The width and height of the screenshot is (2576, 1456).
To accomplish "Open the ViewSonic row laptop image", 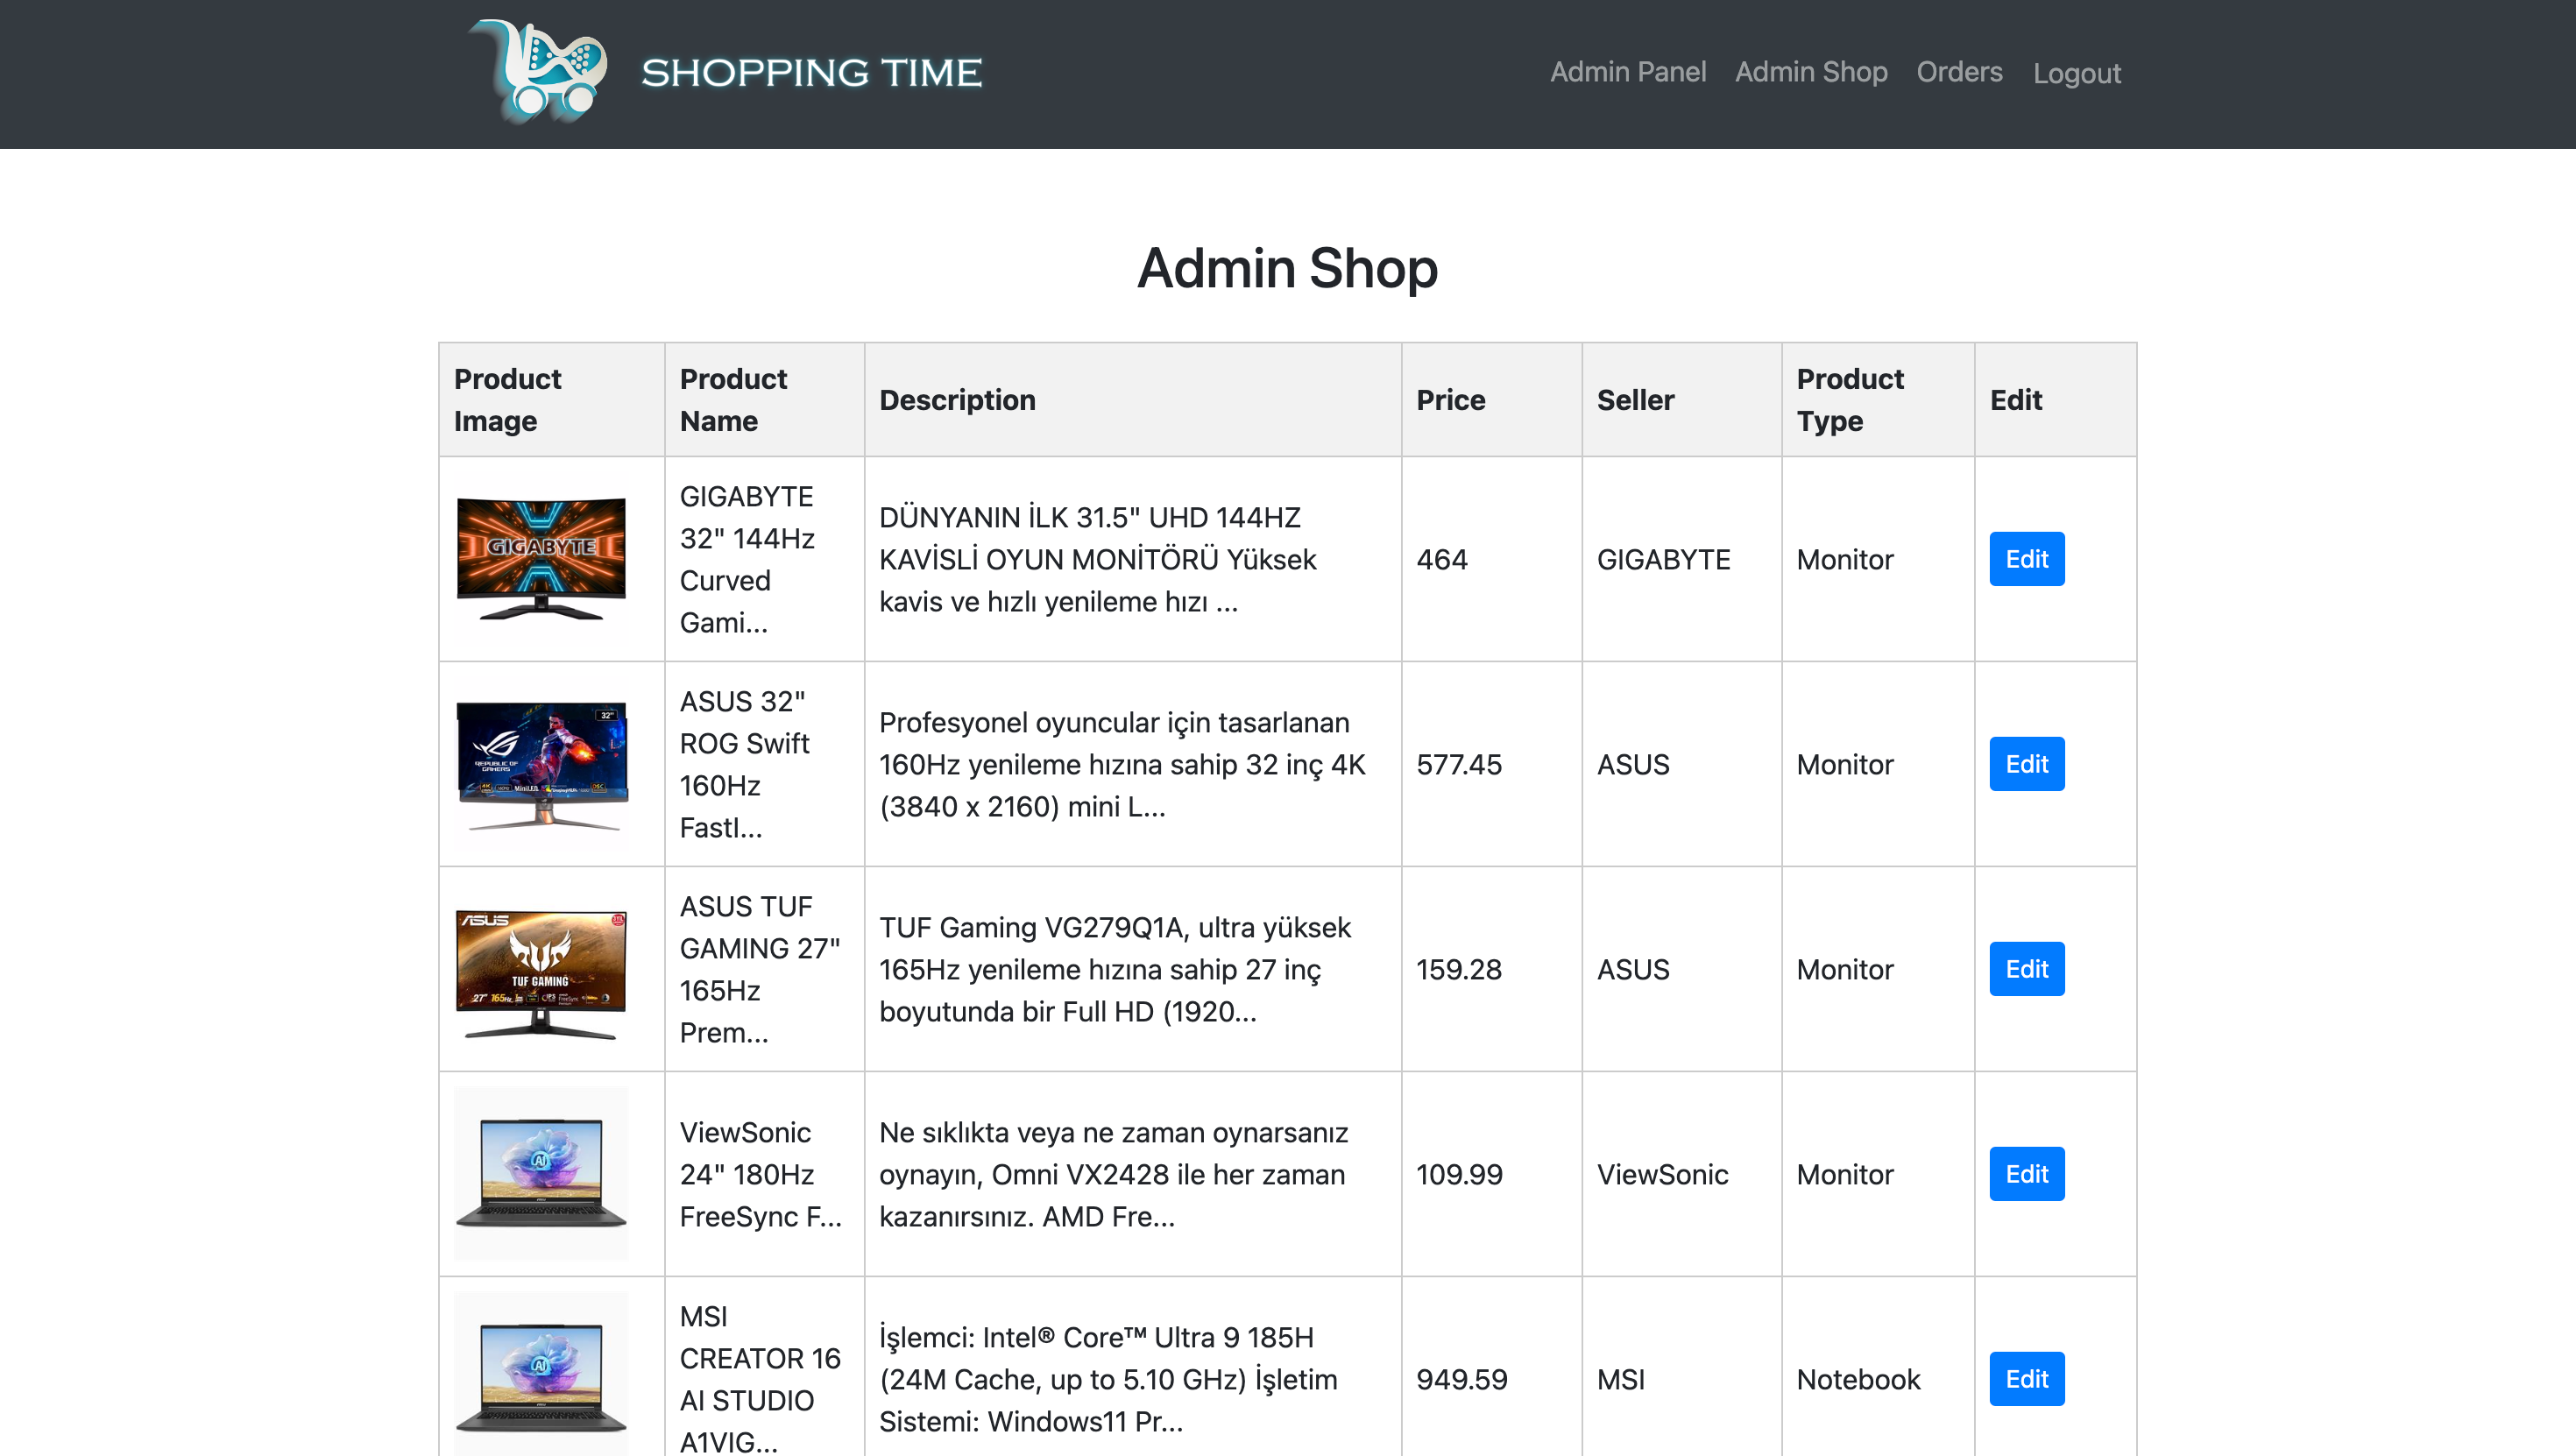I will pos(541,1174).
